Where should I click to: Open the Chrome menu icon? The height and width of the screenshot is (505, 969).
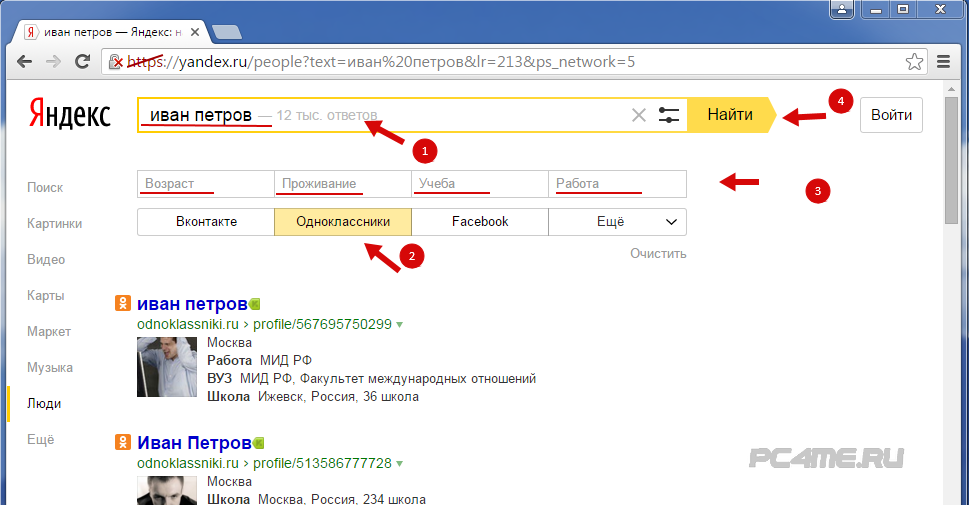point(941,62)
